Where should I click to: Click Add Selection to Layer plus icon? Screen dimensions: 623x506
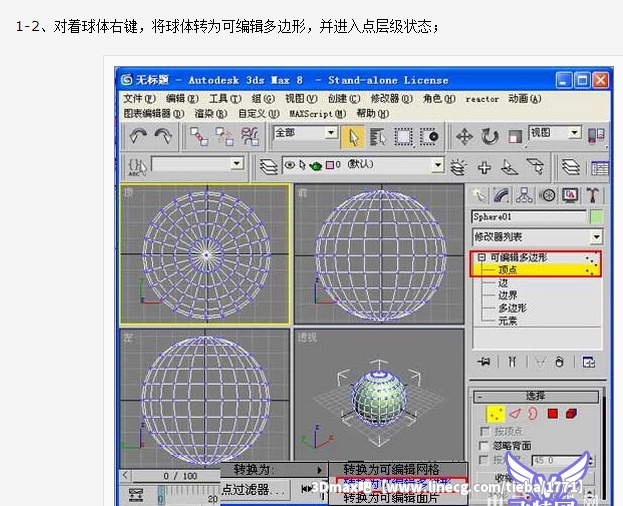point(484,168)
